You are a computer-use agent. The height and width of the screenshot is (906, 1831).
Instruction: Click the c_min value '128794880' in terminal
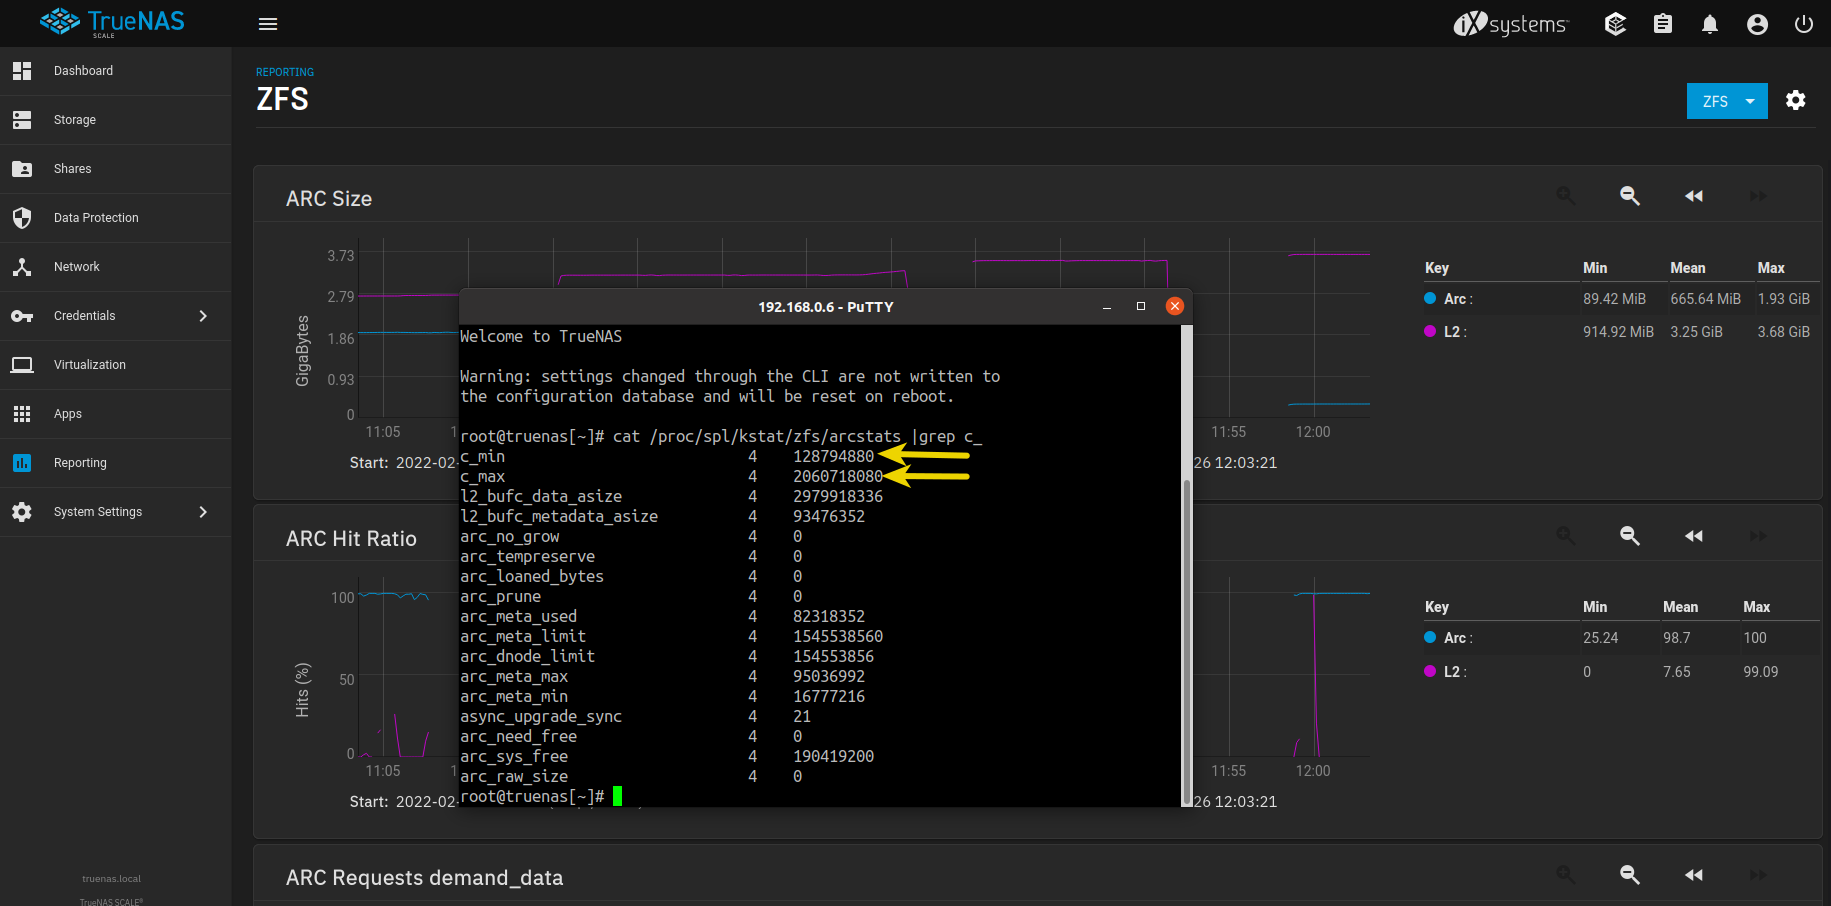tap(833, 457)
